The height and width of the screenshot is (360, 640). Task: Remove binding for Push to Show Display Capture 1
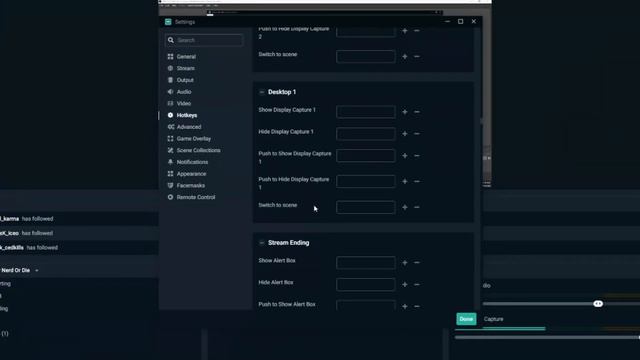click(417, 156)
